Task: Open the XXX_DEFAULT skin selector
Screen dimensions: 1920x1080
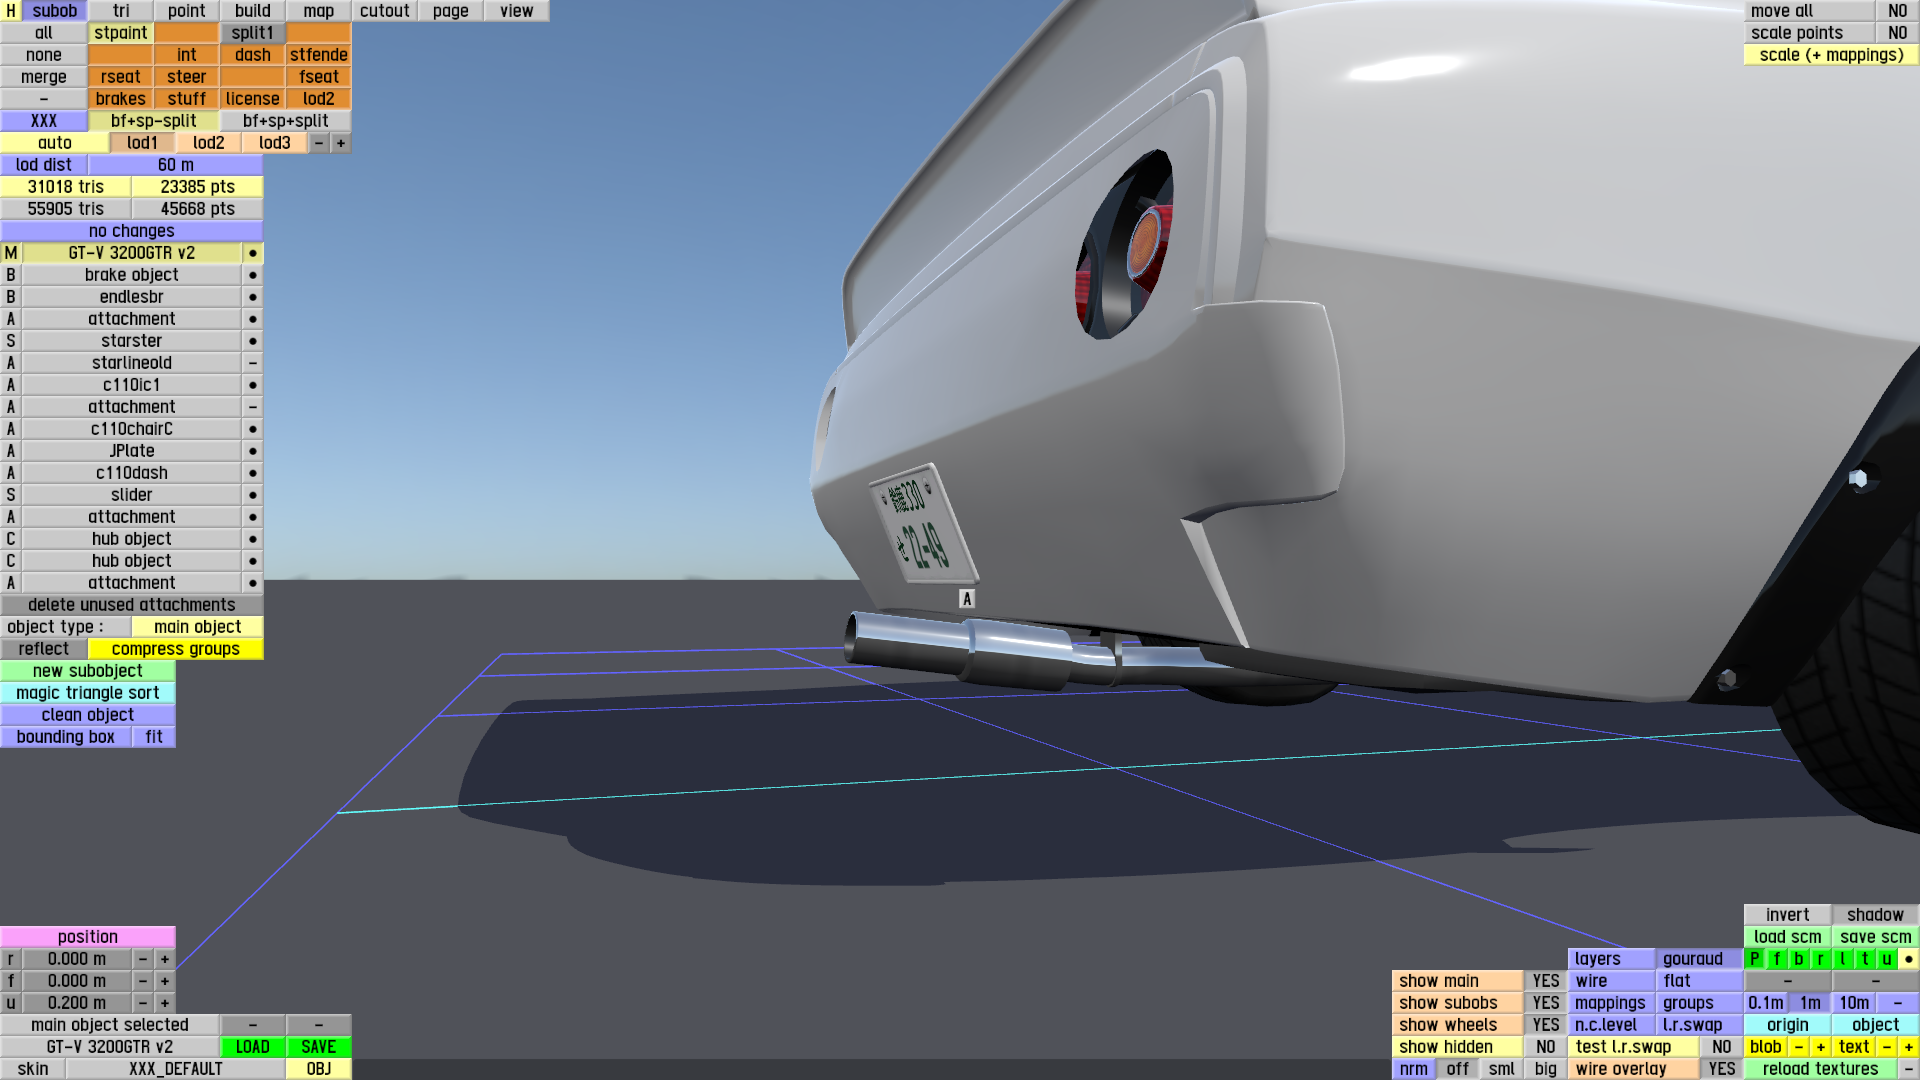Action: pyautogui.click(x=175, y=1069)
